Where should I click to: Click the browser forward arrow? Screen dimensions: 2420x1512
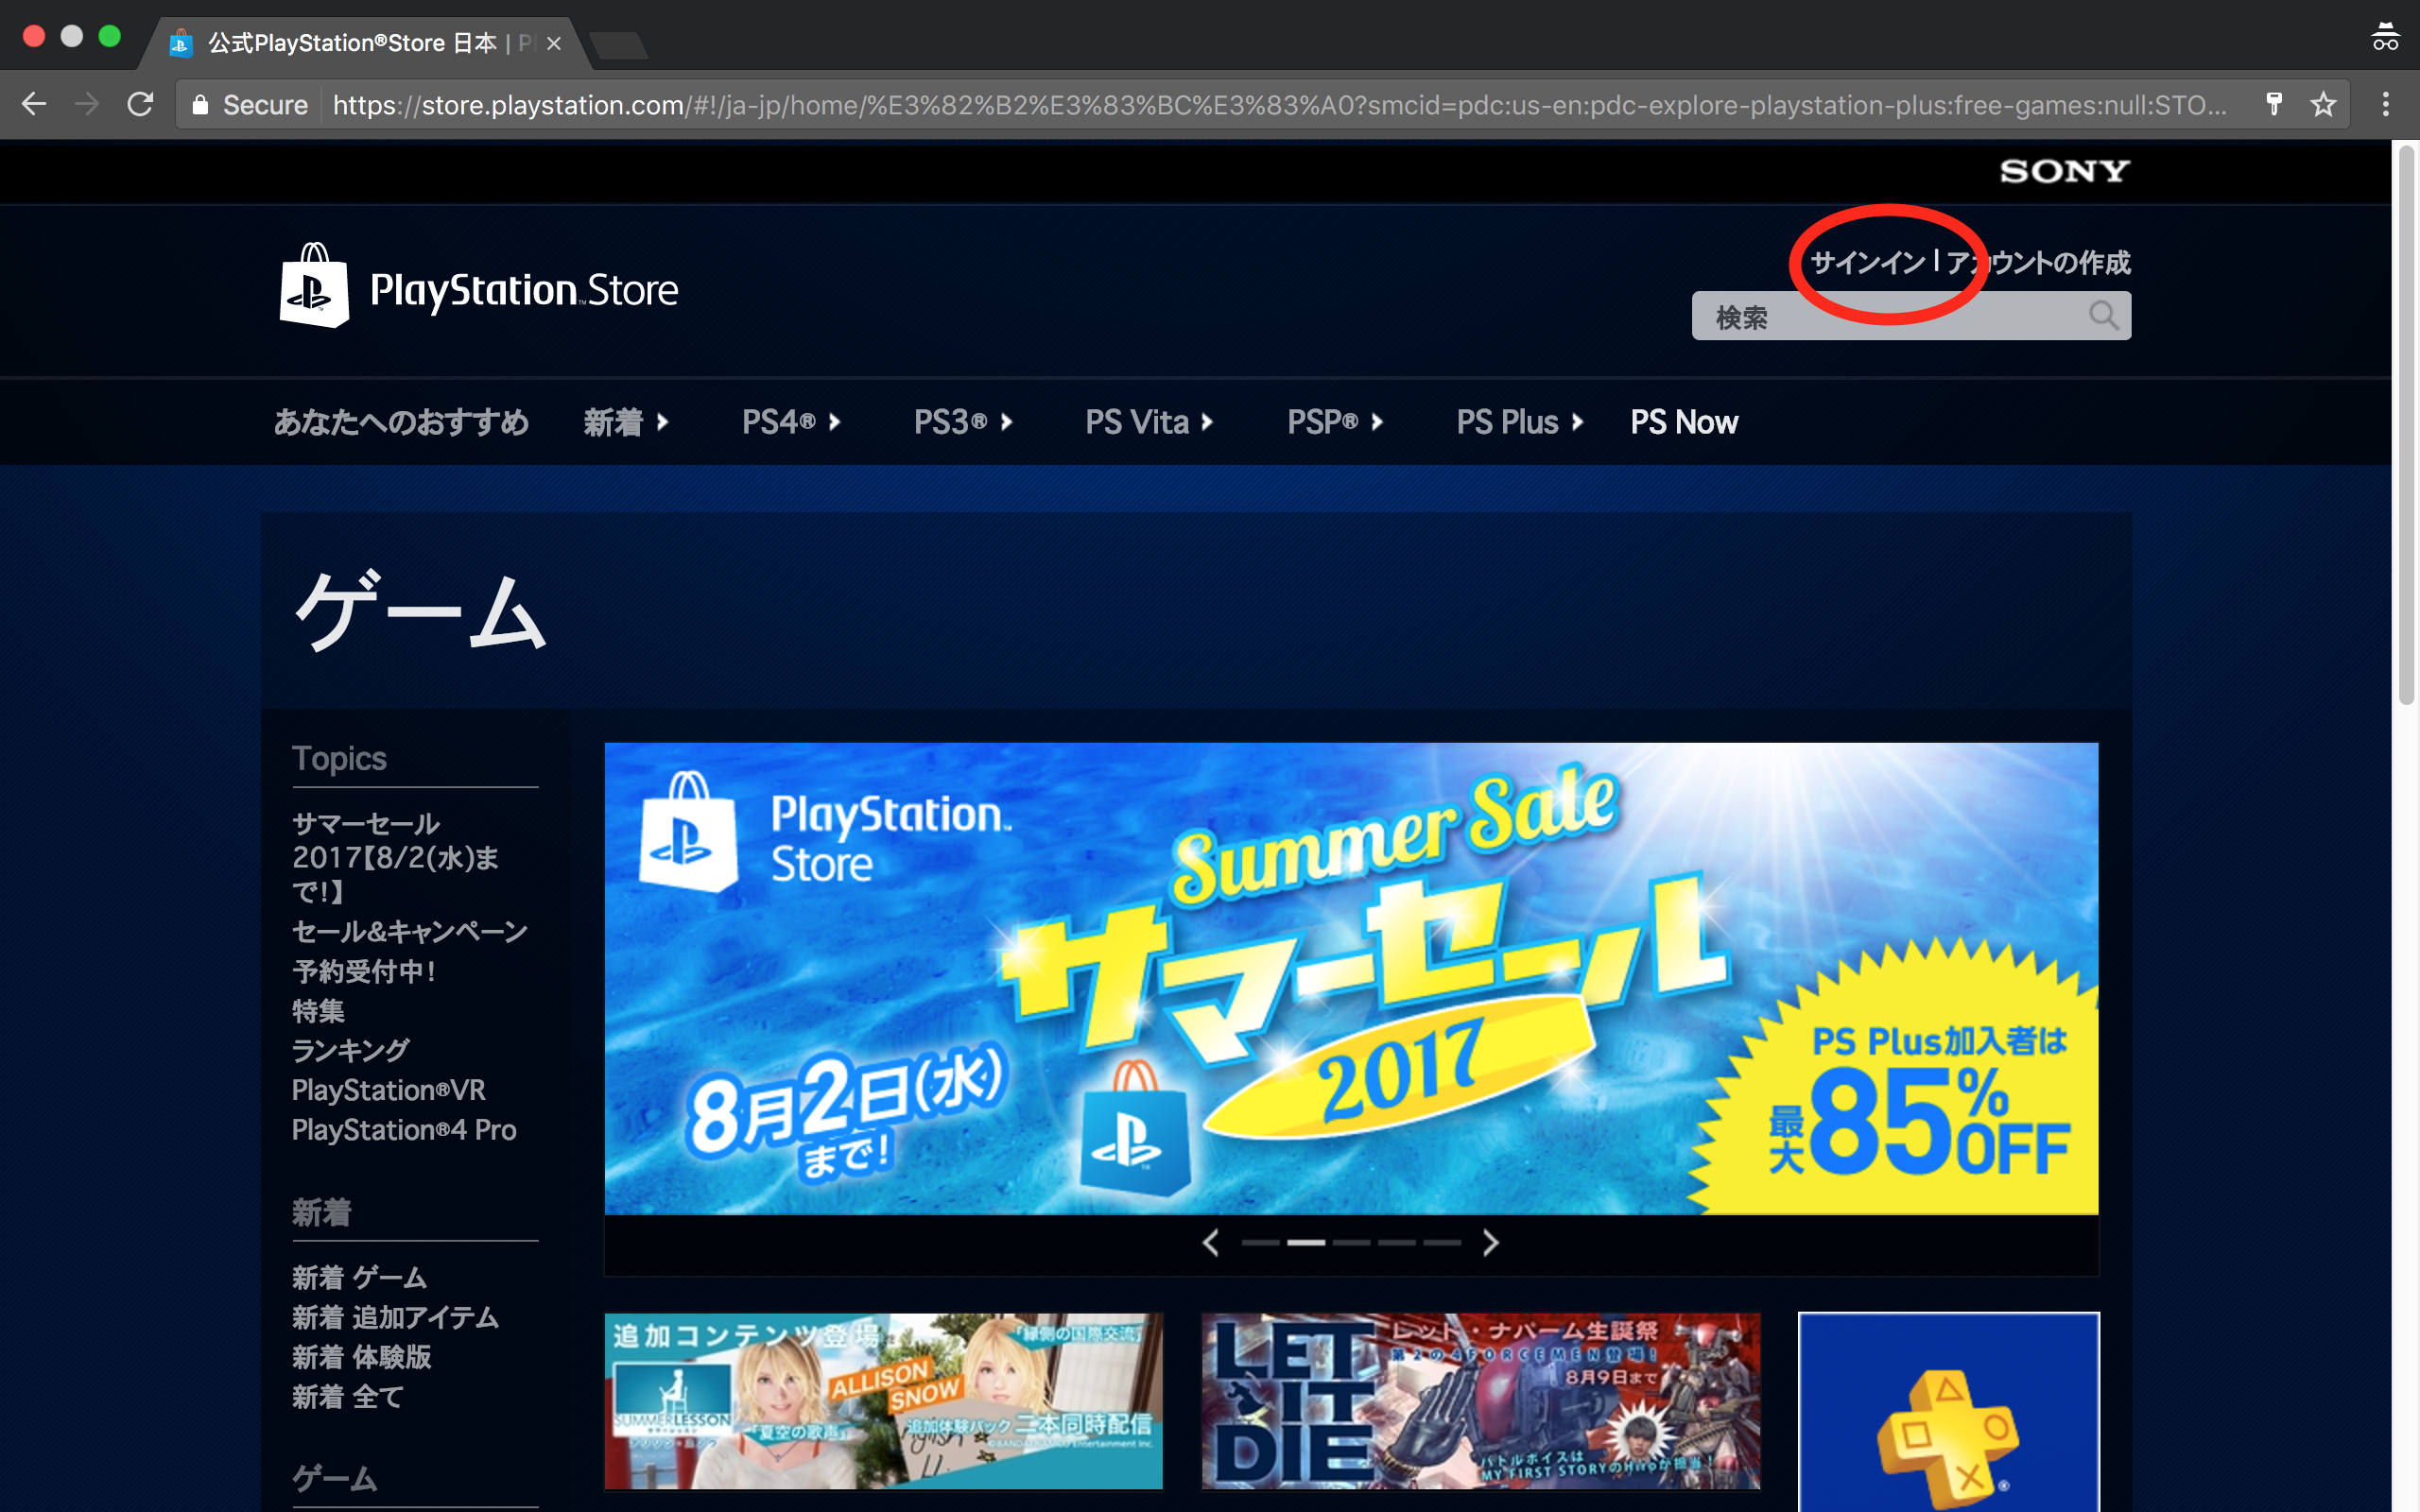coord(88,104)
